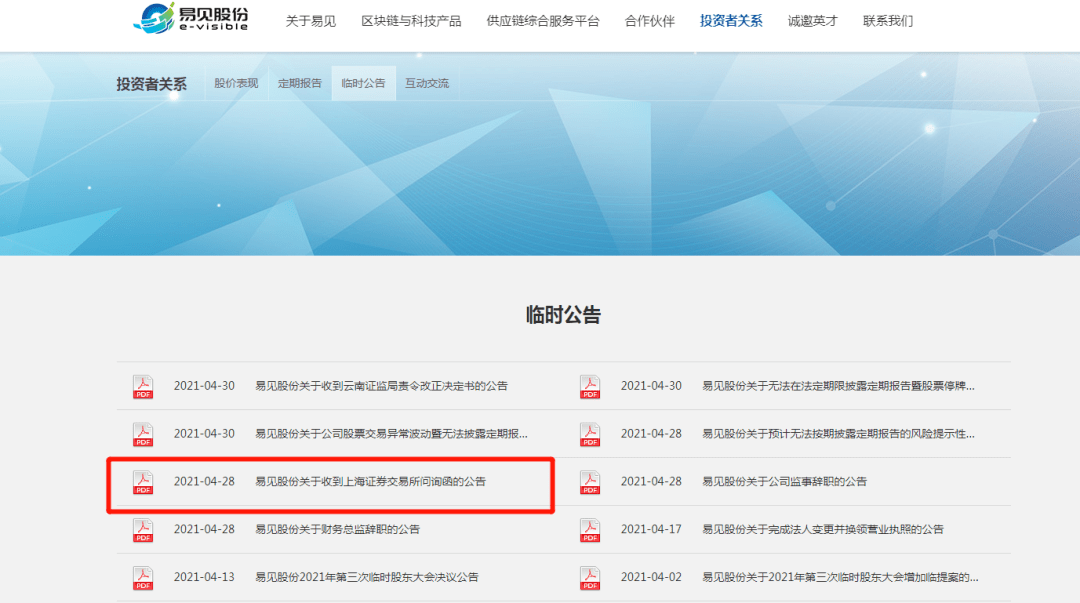This screenshot has height=603, width=1080.
Task: Switch to the 股价表现 tab
Action: tap(236, 83)
